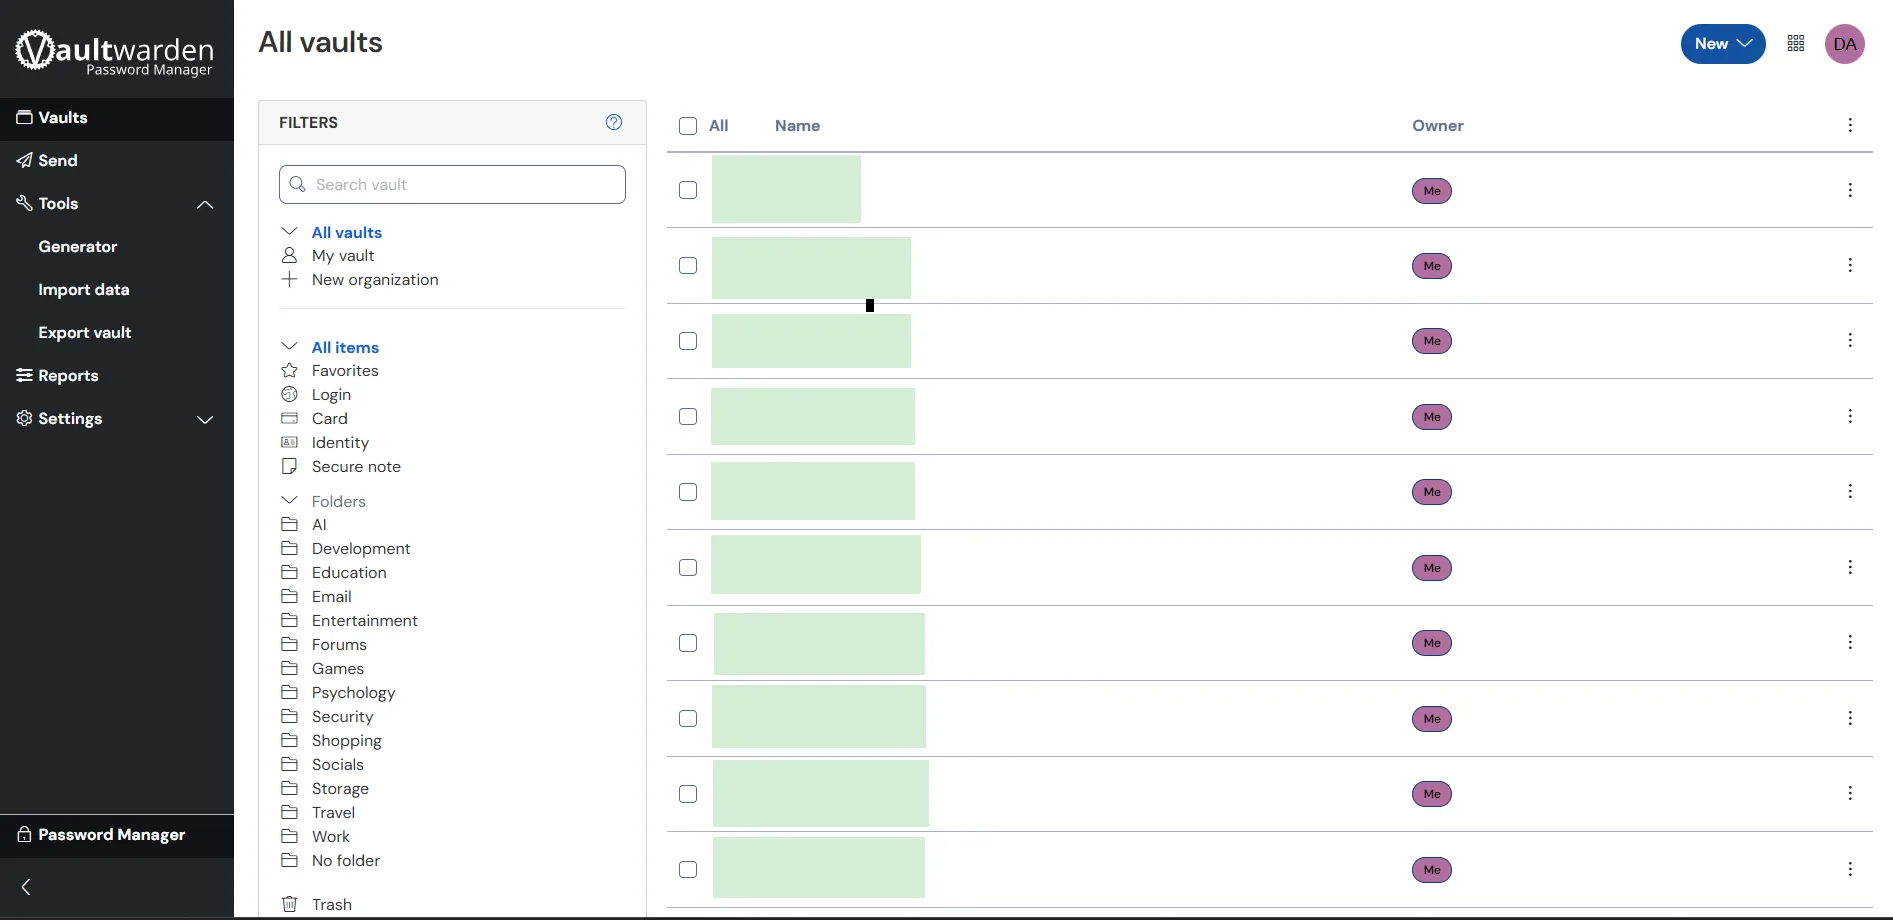The height and width of the screenshot is (920, 1893).
Task: Click the Card type filter icon
Action: [x=290, y=419]
